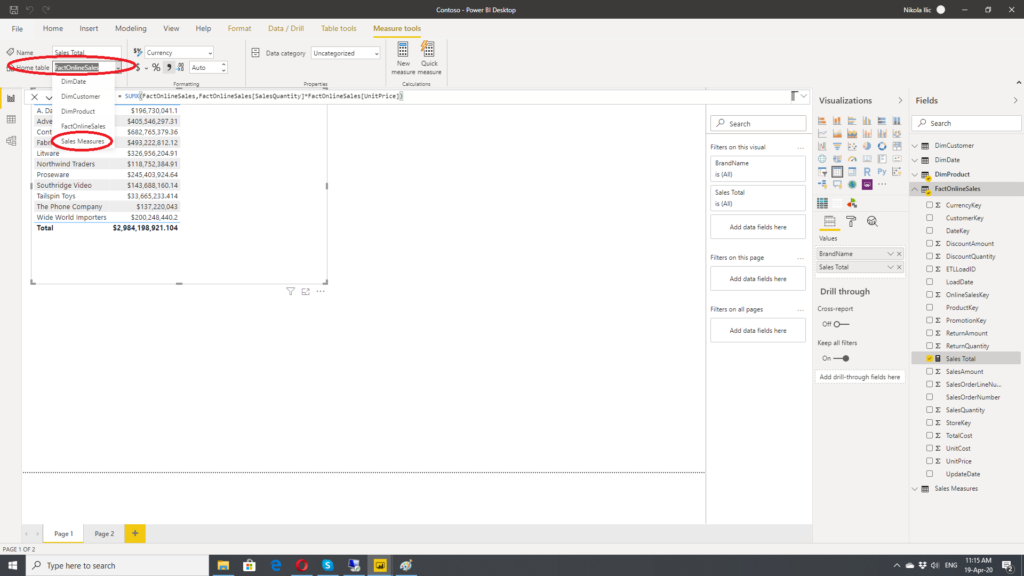Remove BrandName from the Values well
This screenshot has height=576, width=1024.
[x=899, y=253]
